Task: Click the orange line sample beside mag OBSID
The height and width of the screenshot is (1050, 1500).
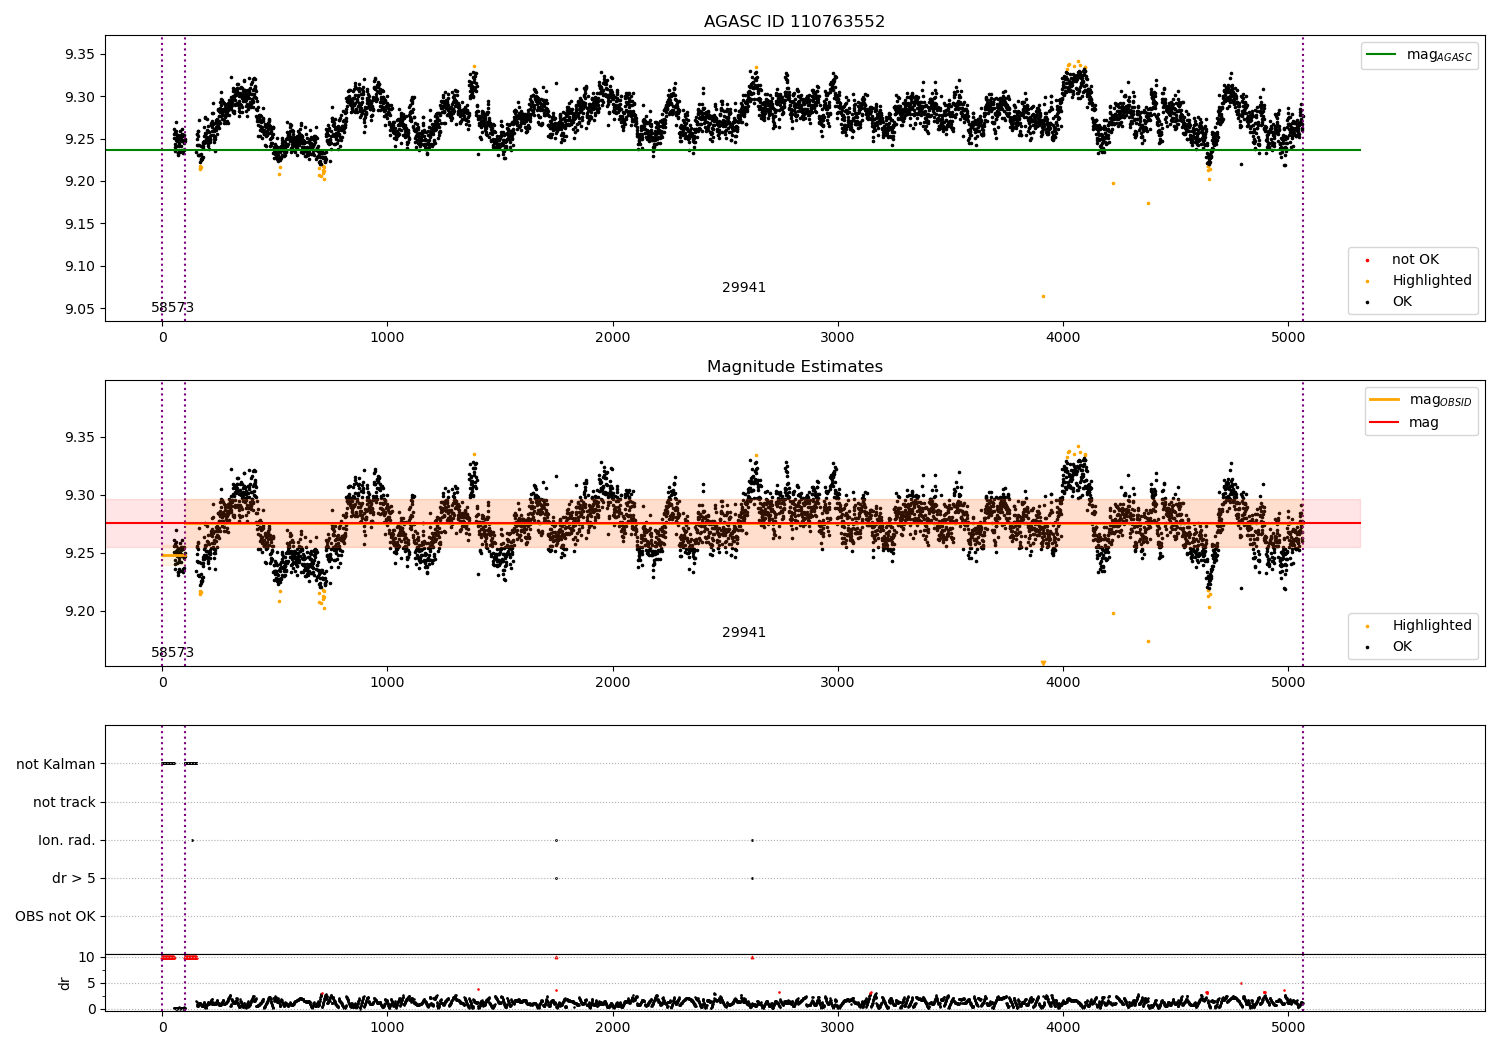Action: pos(1385,400)
